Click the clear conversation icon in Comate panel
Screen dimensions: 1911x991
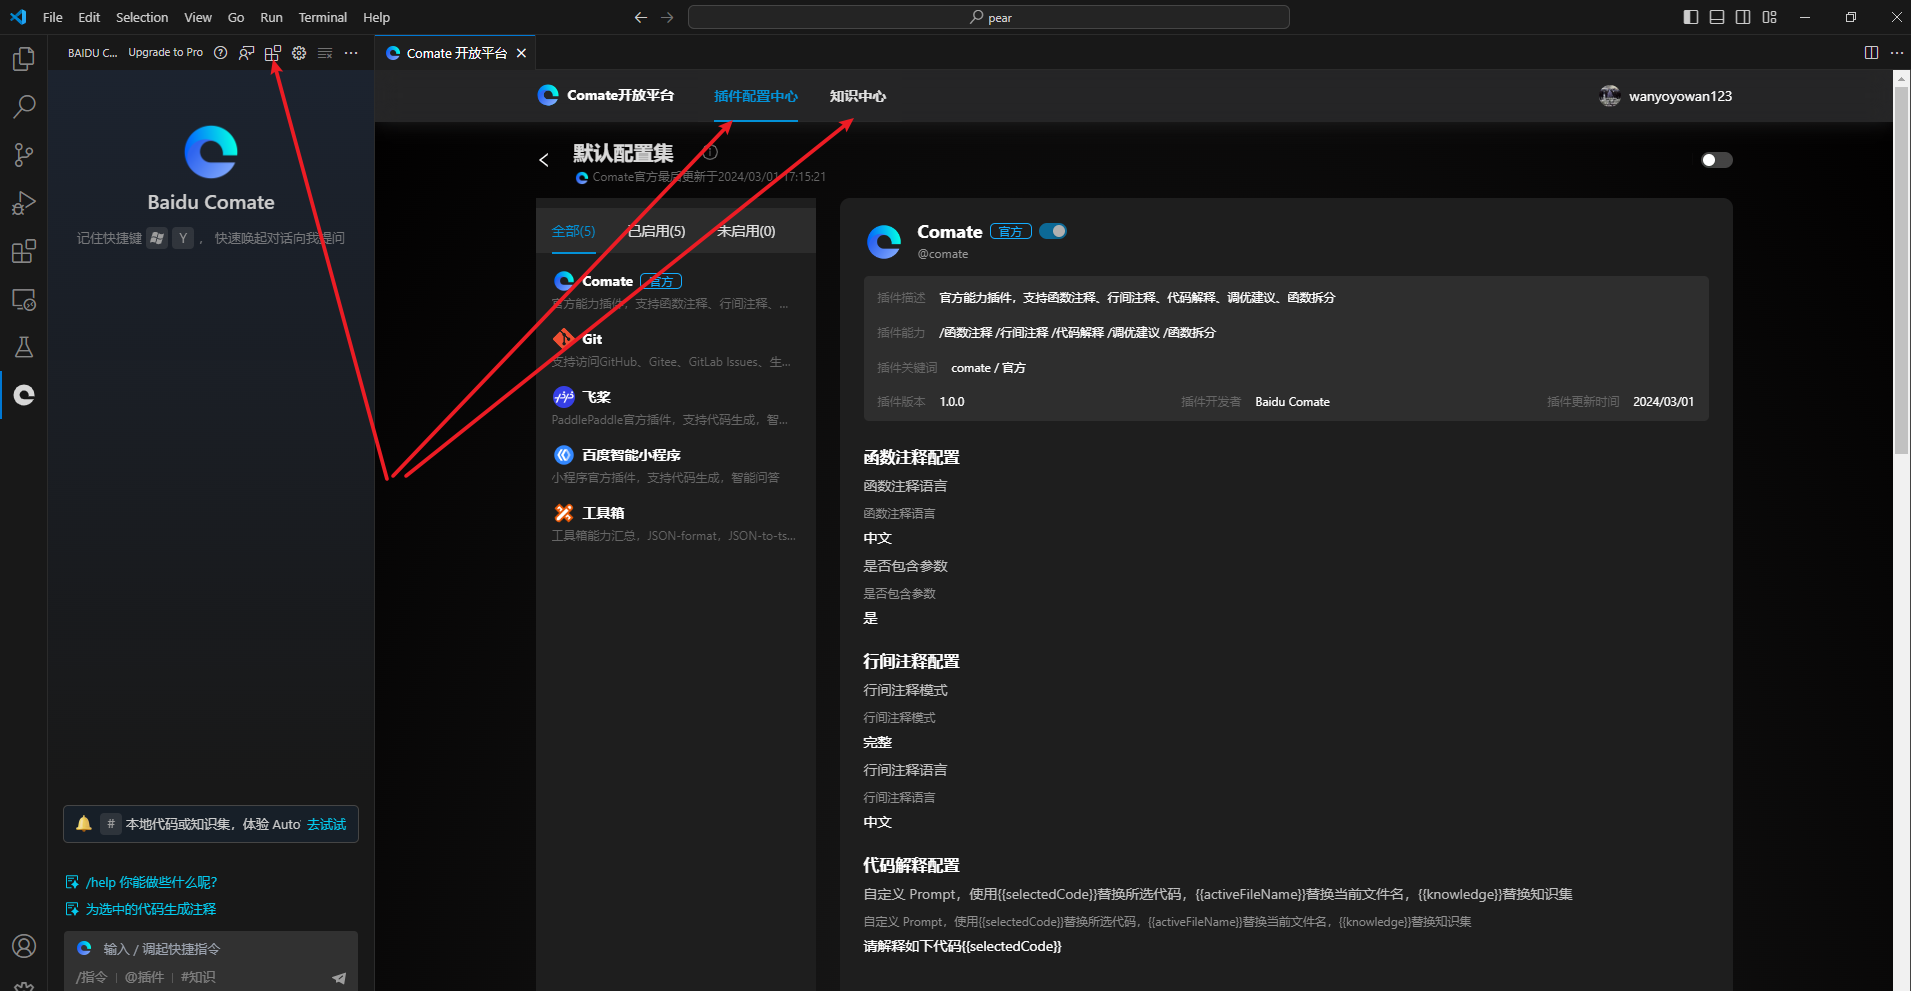click(325, 53)
